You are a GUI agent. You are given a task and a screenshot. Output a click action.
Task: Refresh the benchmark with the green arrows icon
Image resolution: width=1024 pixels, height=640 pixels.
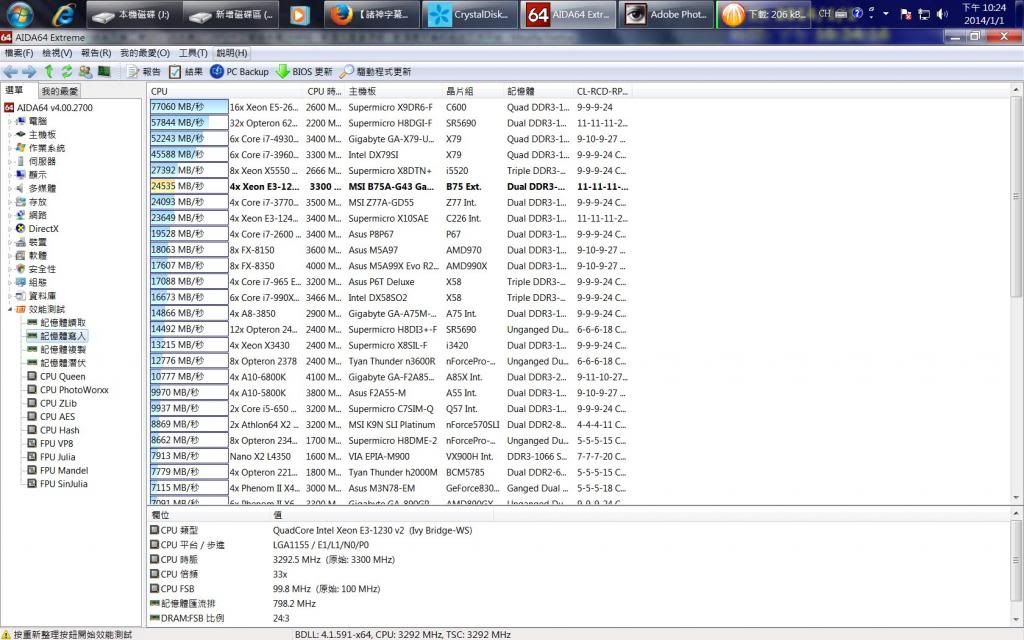pyautogui.click(x=67, y=72)
